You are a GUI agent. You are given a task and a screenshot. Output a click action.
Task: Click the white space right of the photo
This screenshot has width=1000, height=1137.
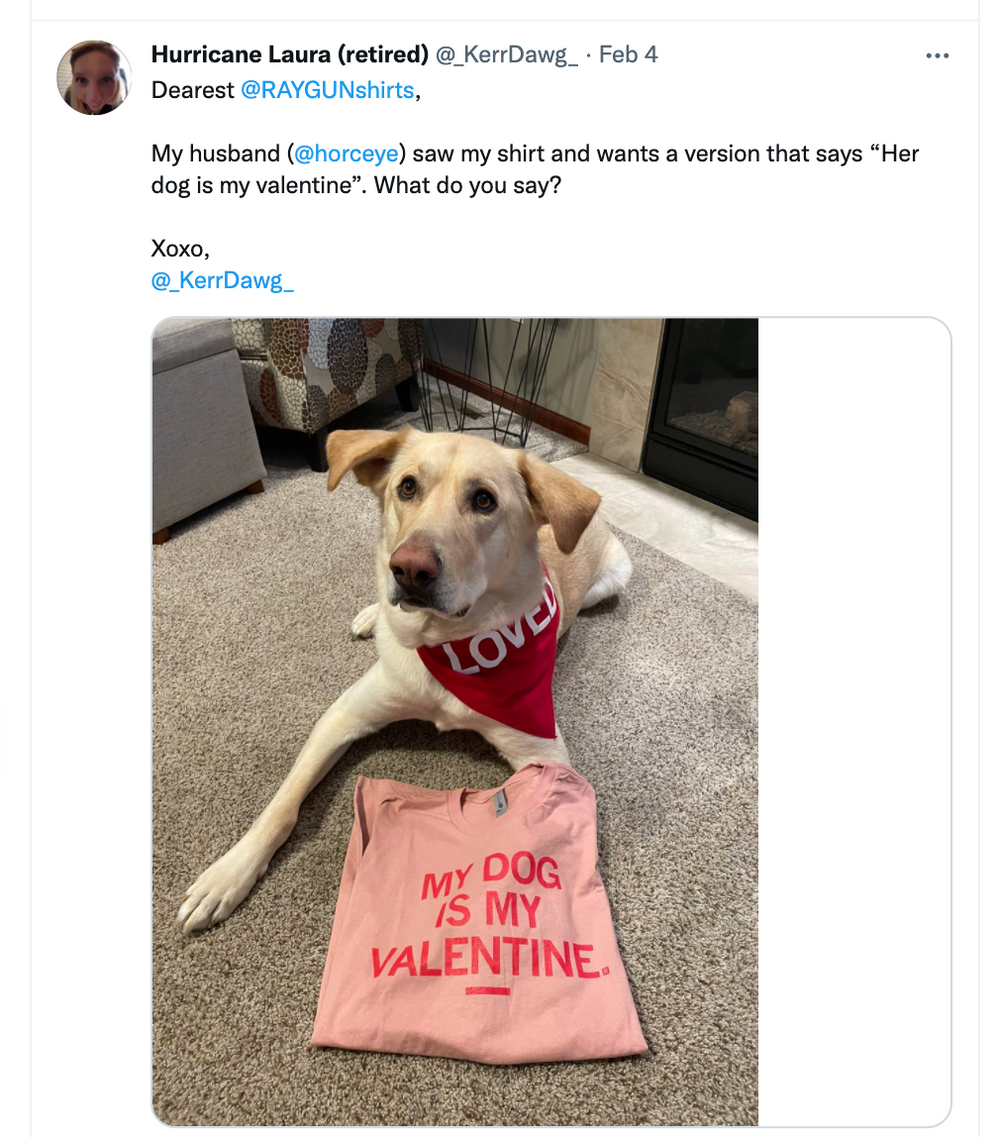coord(853,720)
